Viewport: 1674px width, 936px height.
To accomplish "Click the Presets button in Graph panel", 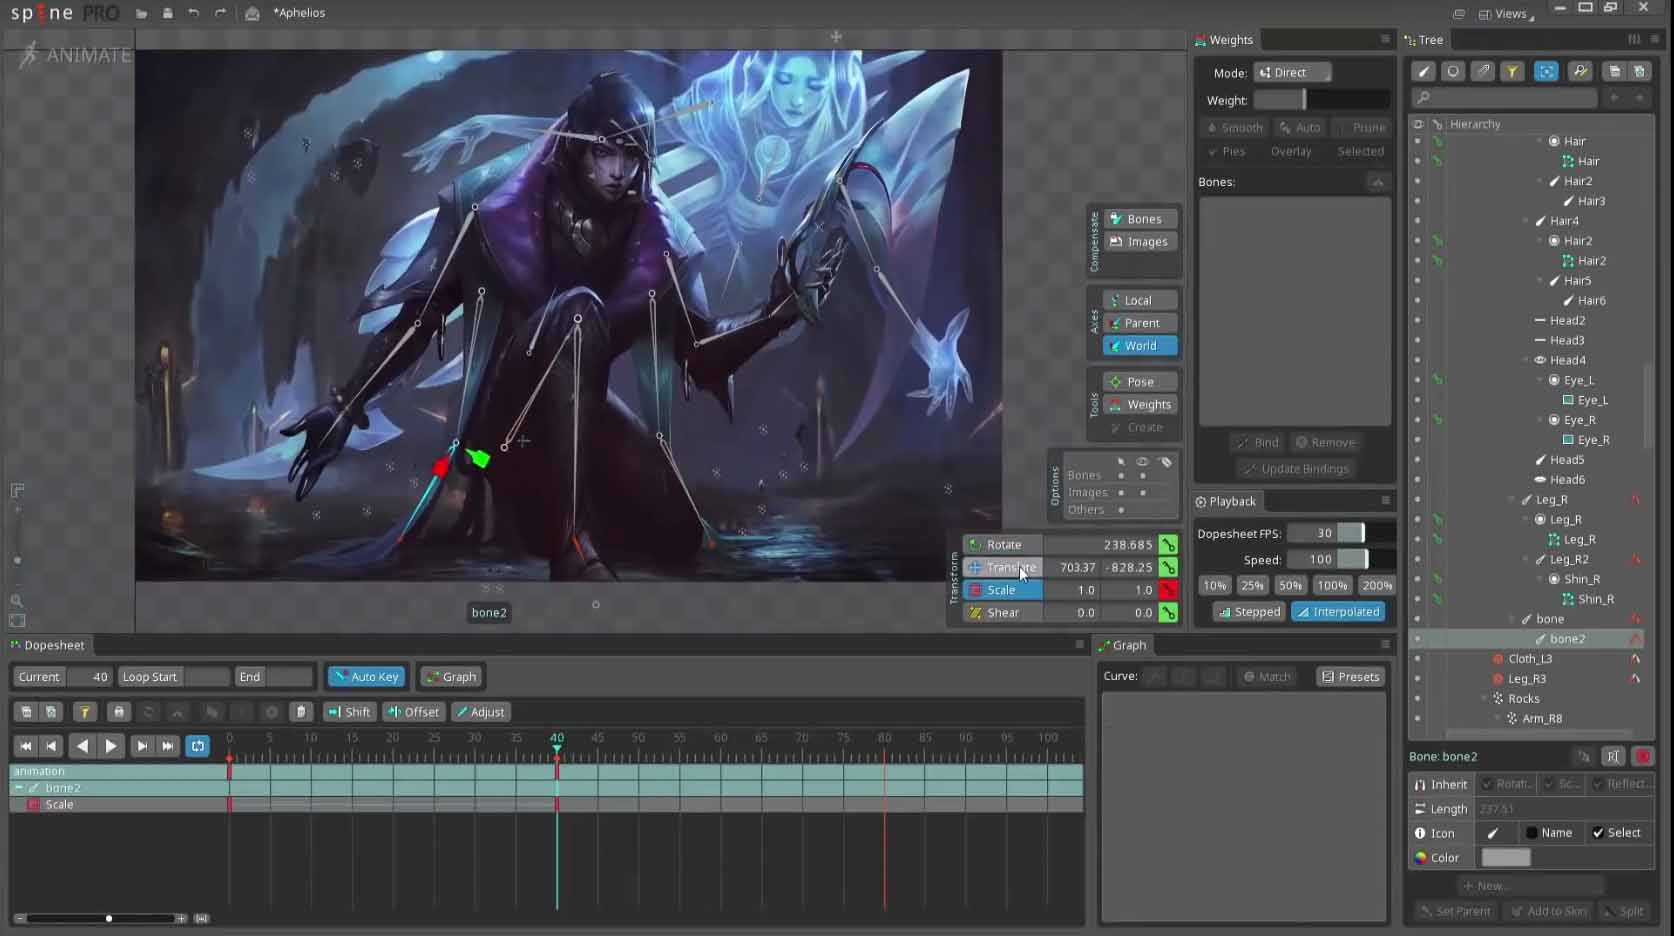I will pyautogui.click(x=1351, y=677).
